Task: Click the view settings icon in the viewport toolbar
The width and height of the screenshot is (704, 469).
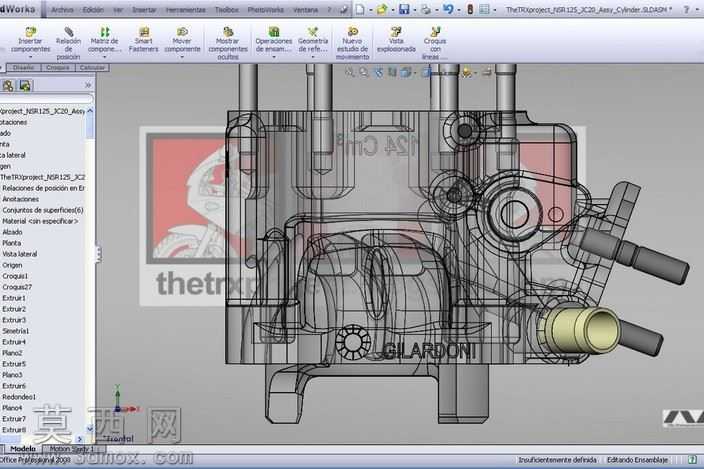Action: click(x=487, y=72)
